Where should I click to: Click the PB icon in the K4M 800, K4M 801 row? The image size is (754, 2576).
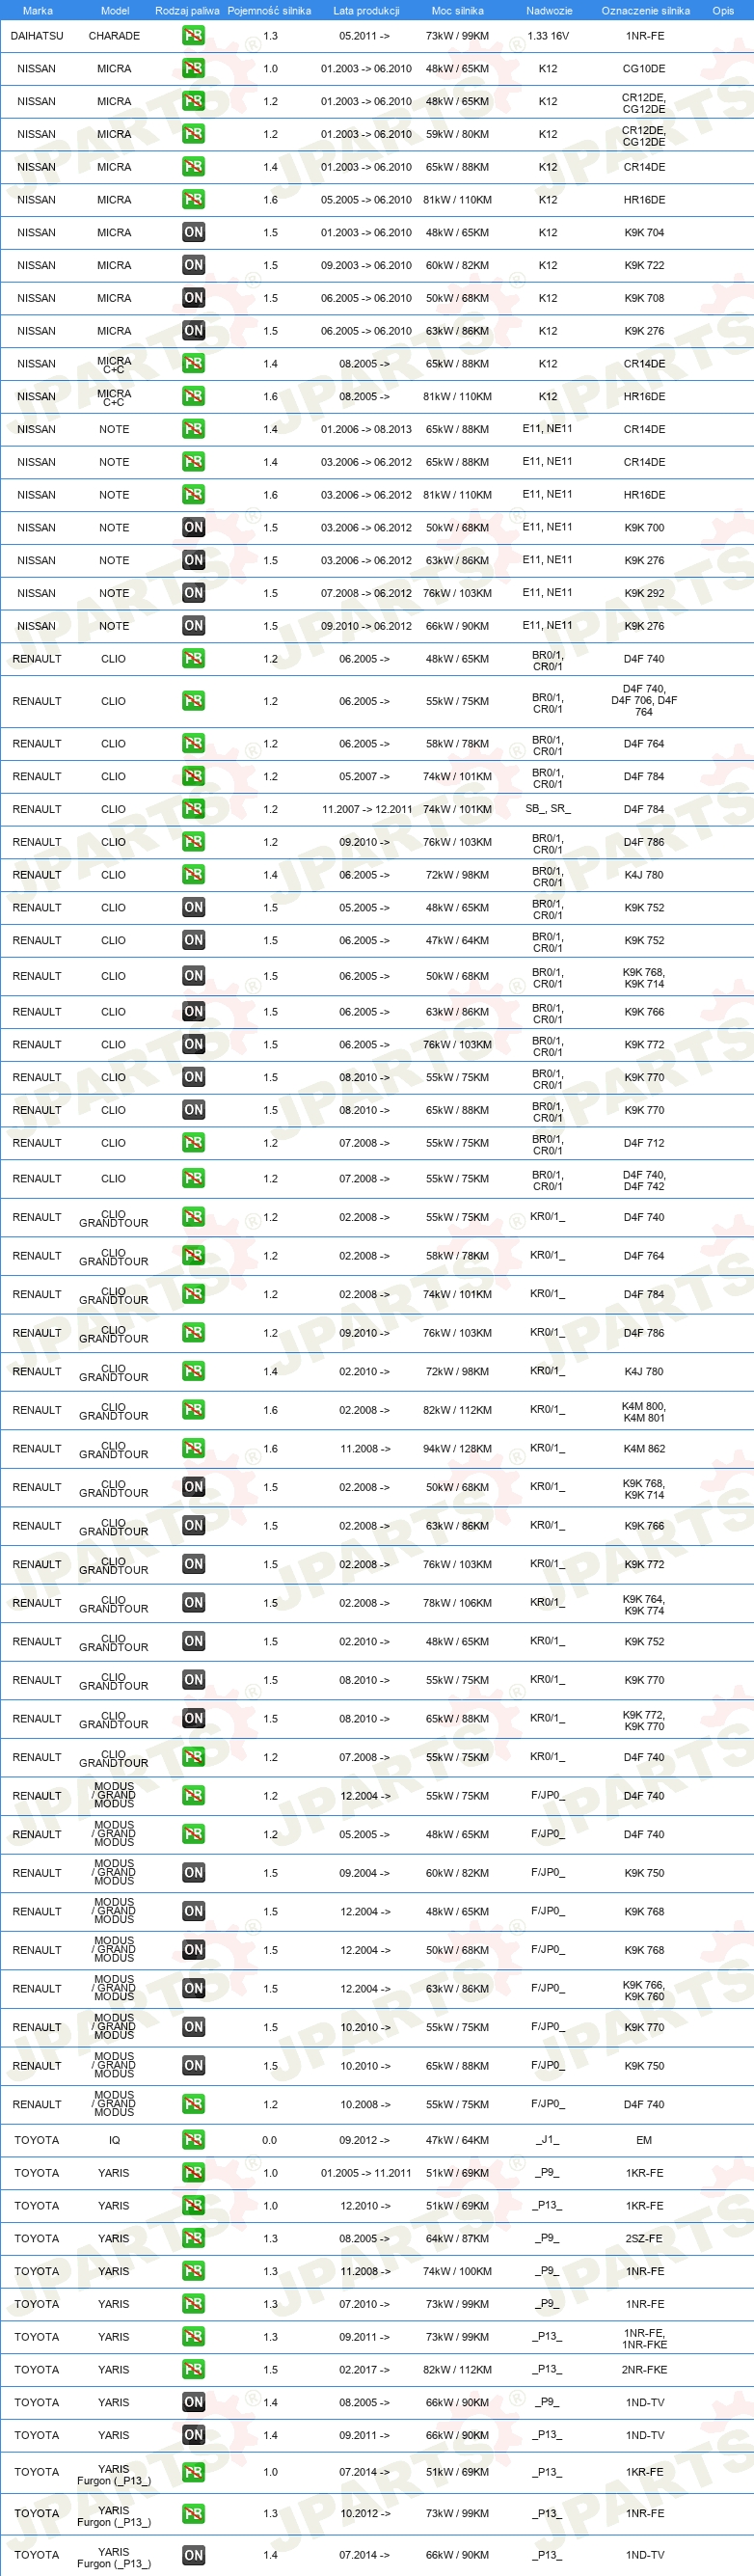(193, 1410)
